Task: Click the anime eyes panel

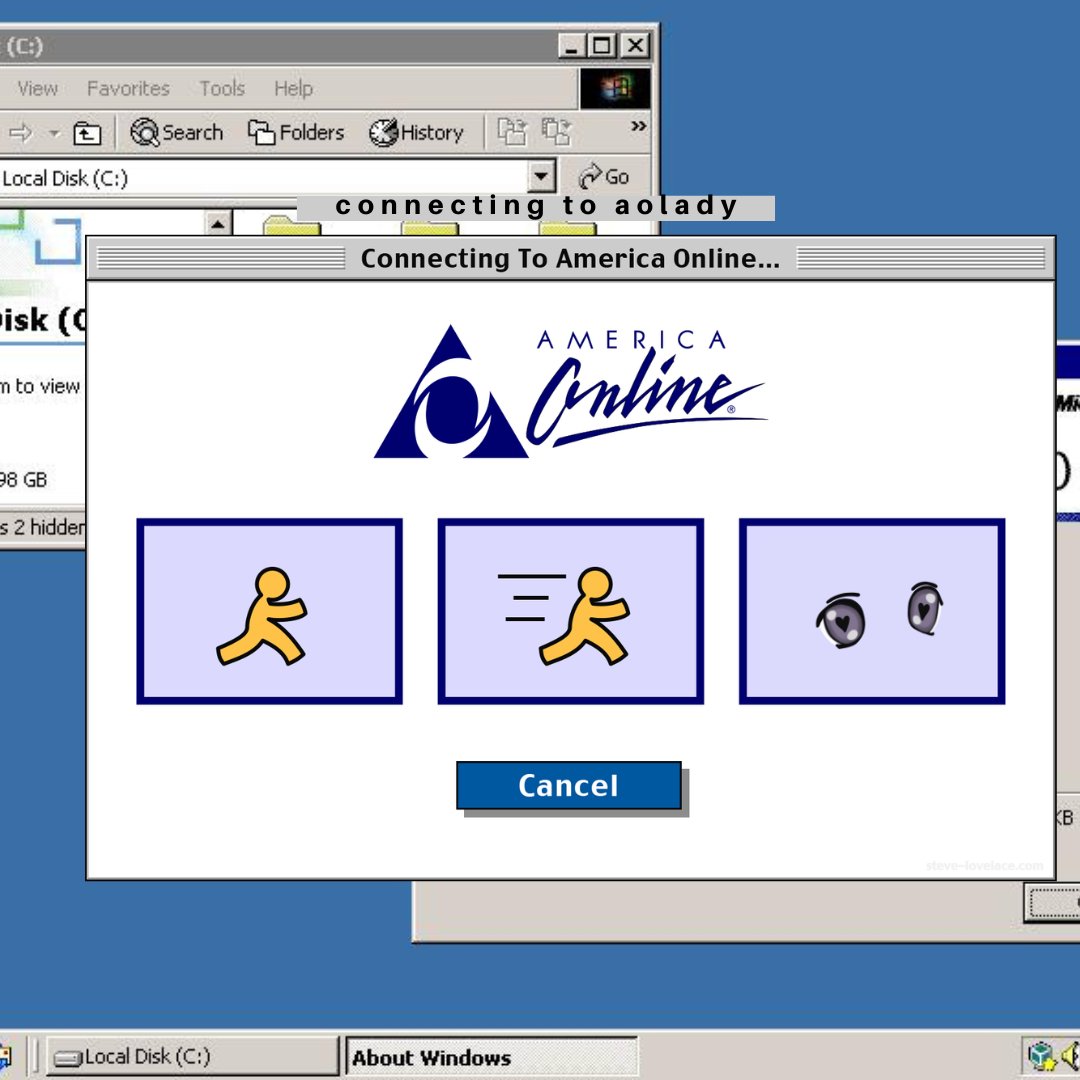Action: (x=872, y=612)
